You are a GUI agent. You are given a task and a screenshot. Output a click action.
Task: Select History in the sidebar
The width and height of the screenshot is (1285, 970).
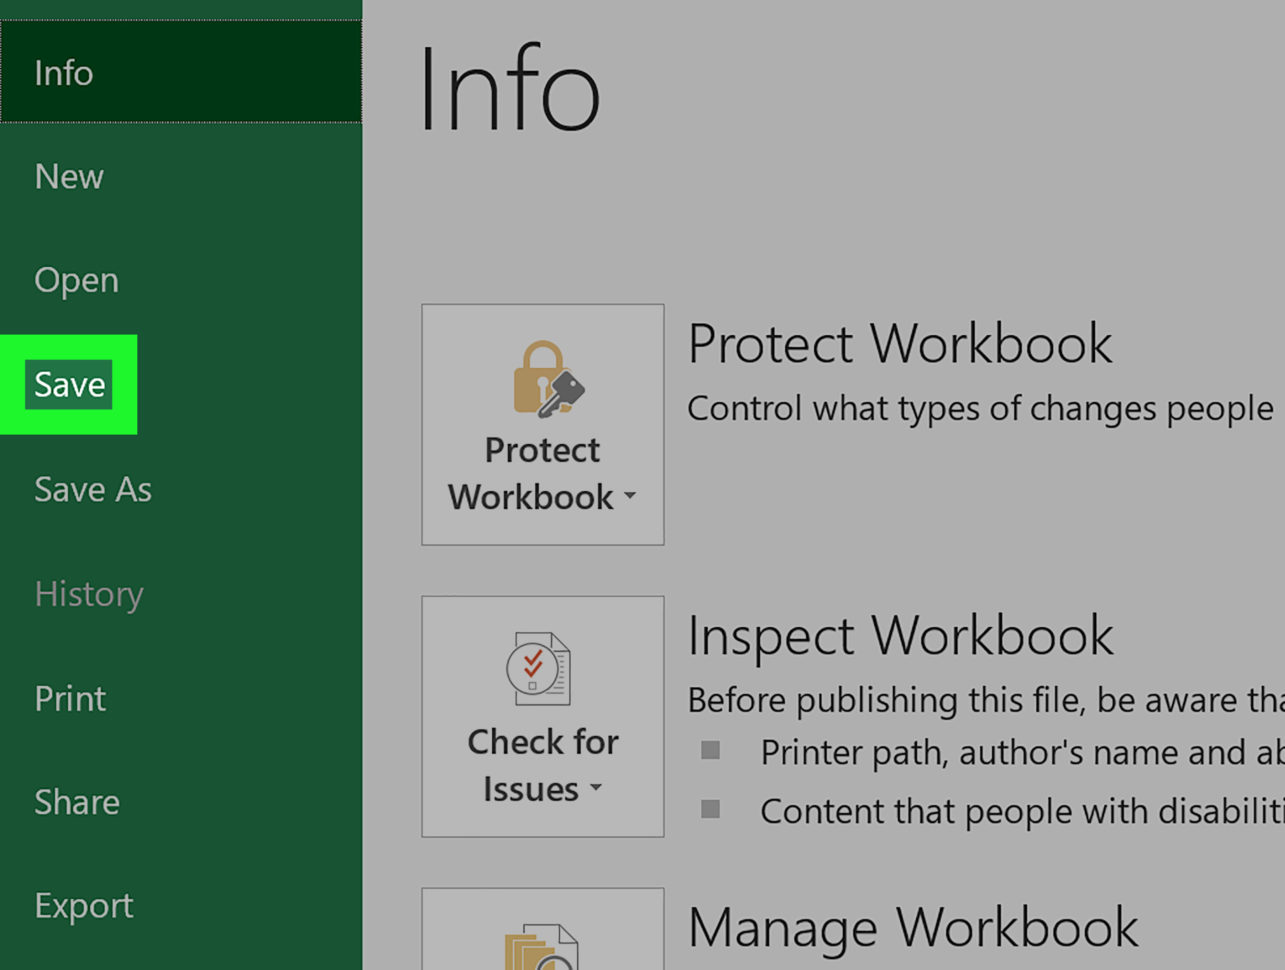click(88, 593)
